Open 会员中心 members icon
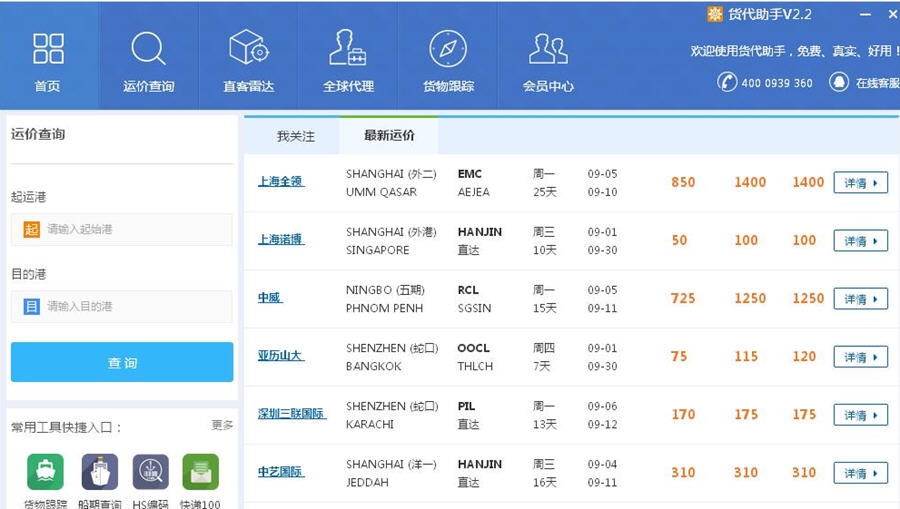Viewport: 900px width, 509px height. 548,48
